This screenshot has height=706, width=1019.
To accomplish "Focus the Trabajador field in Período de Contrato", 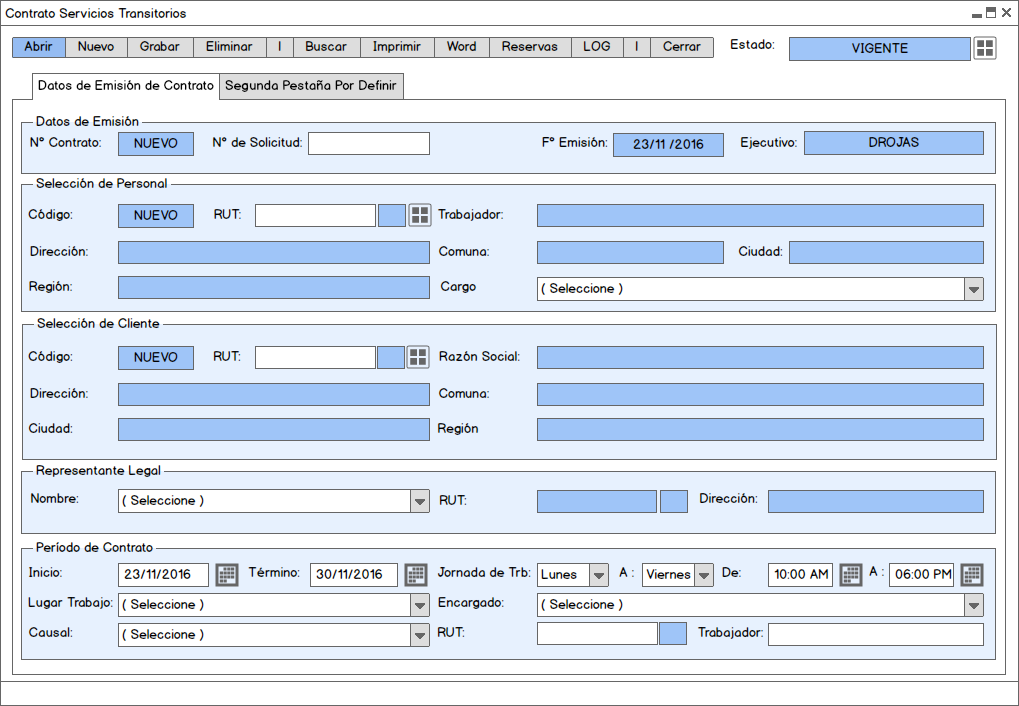I will pyautogui.click(x=875, y=634).
